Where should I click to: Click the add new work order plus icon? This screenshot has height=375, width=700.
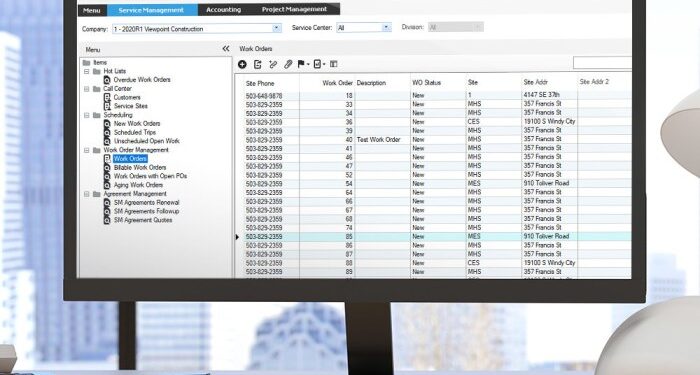tap(242, 64)
